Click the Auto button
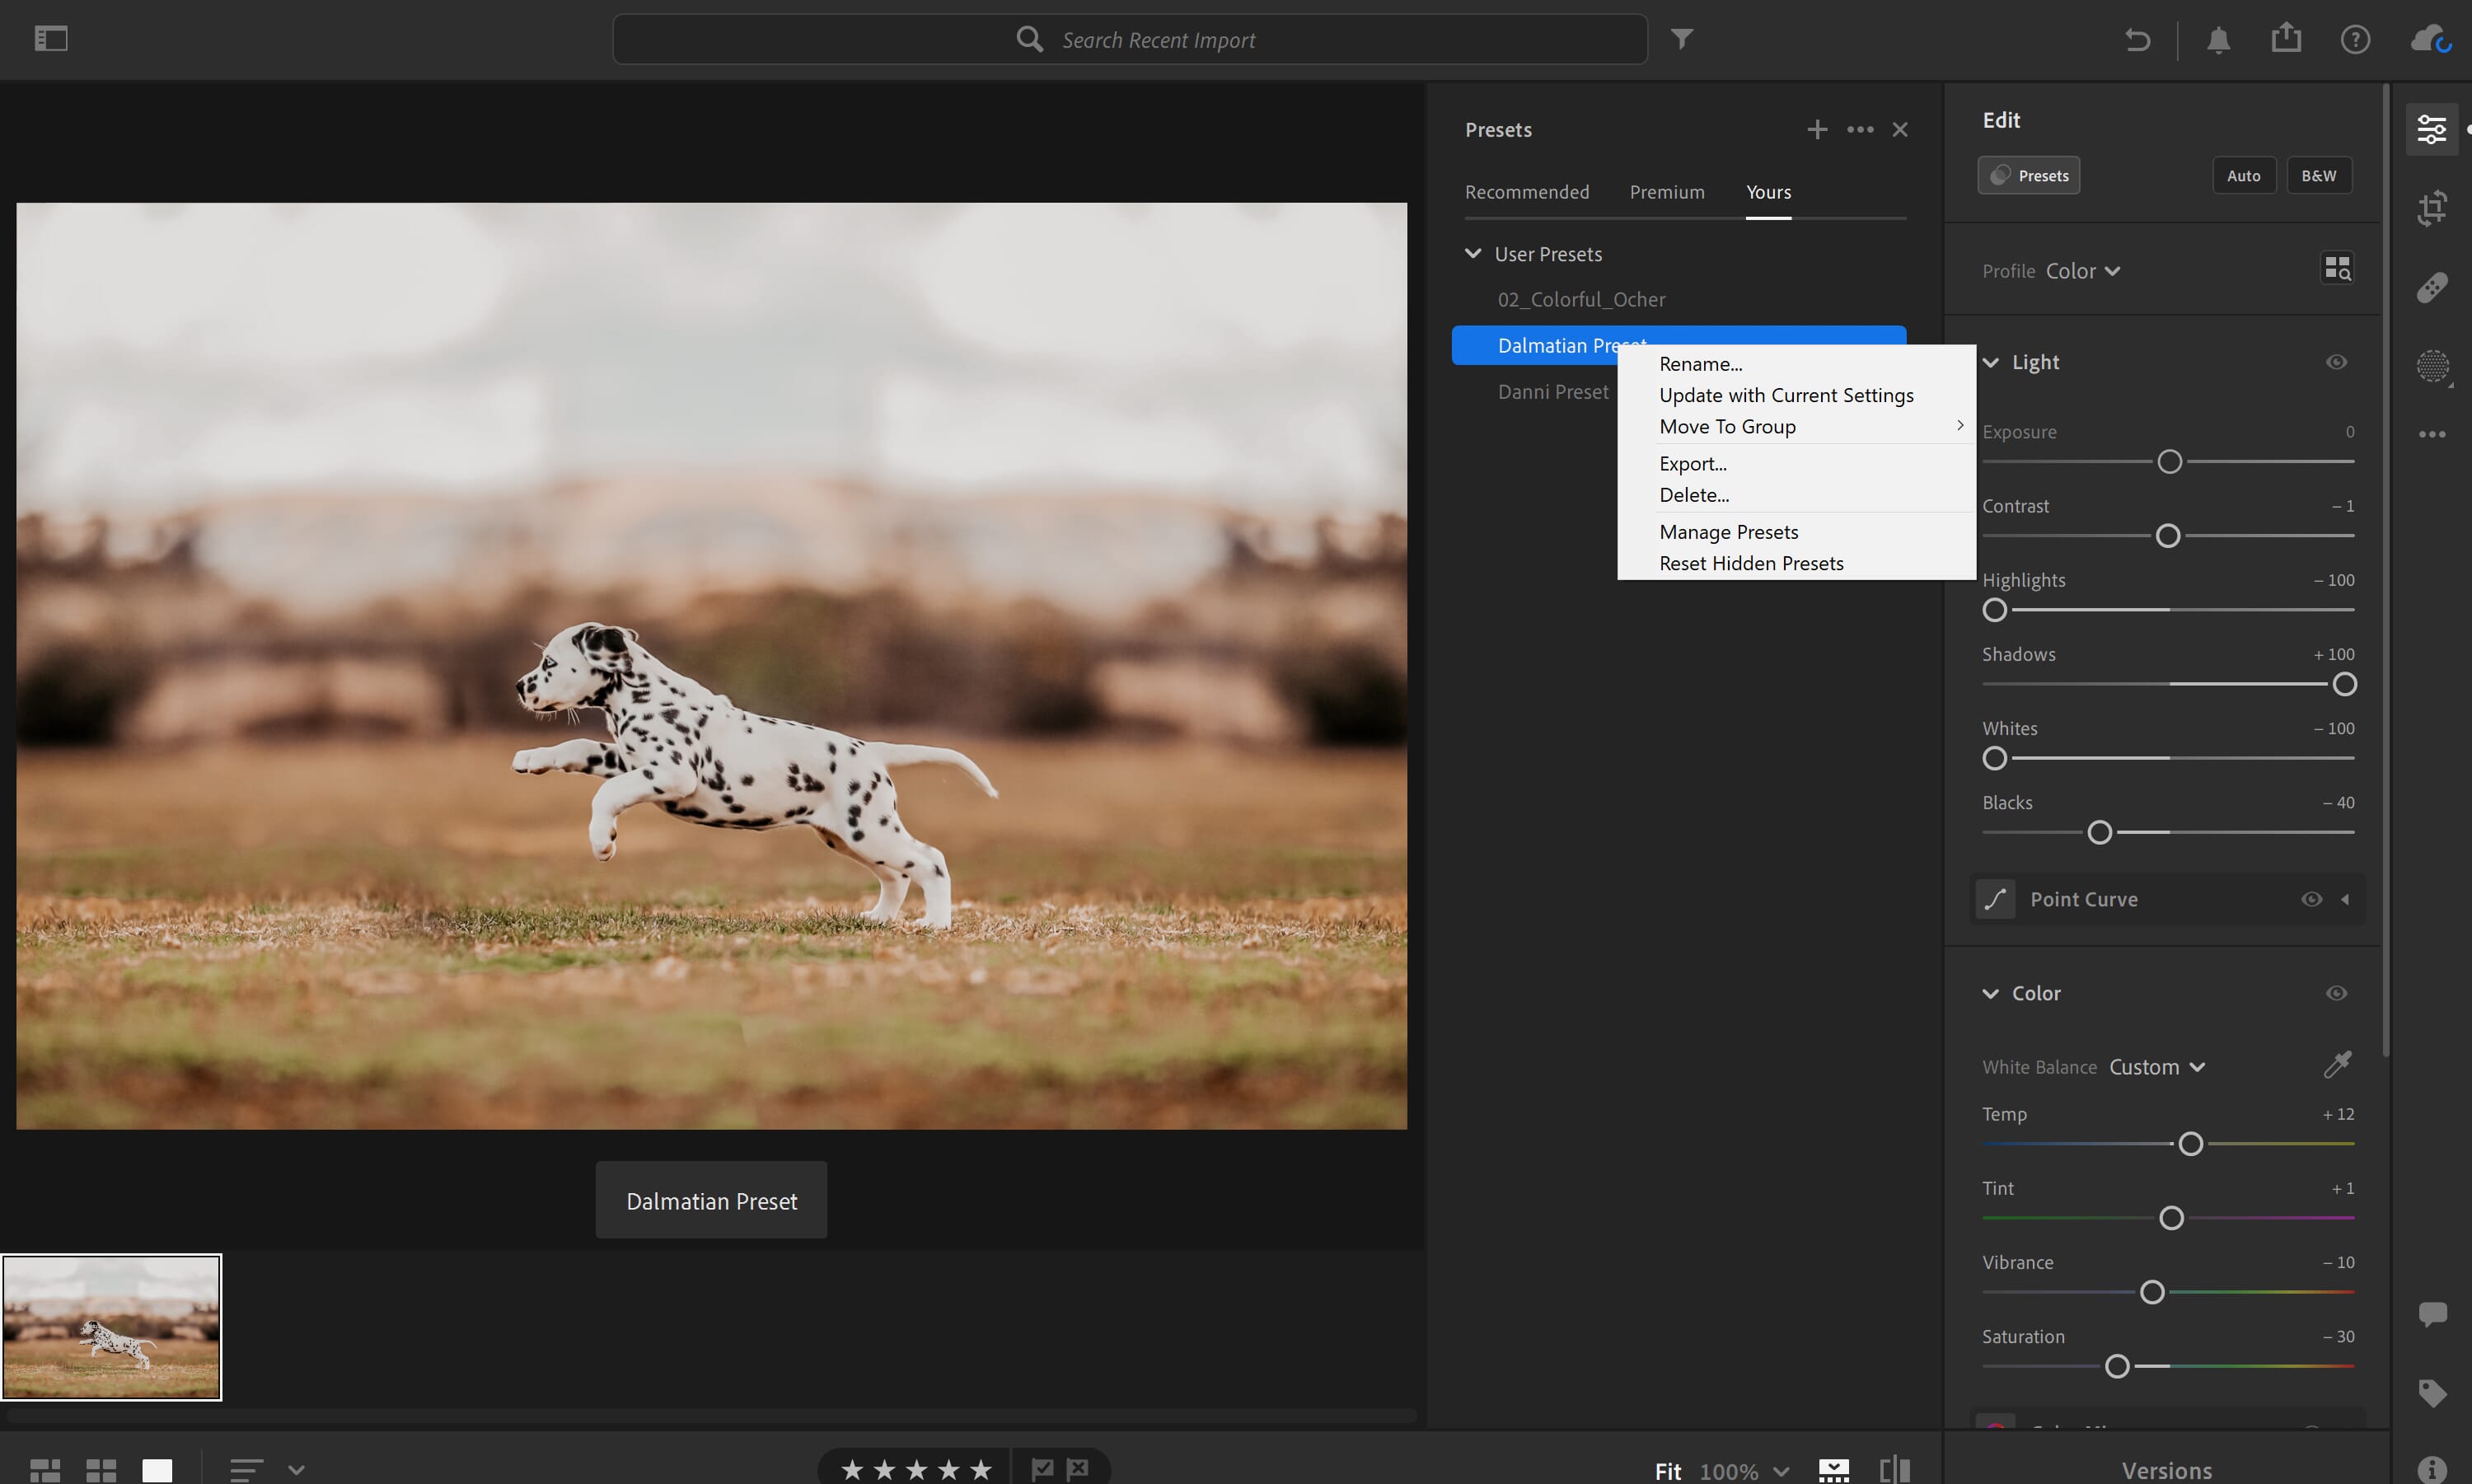Viewport: 2472px width, 1484px height. tap(2243, 175)
